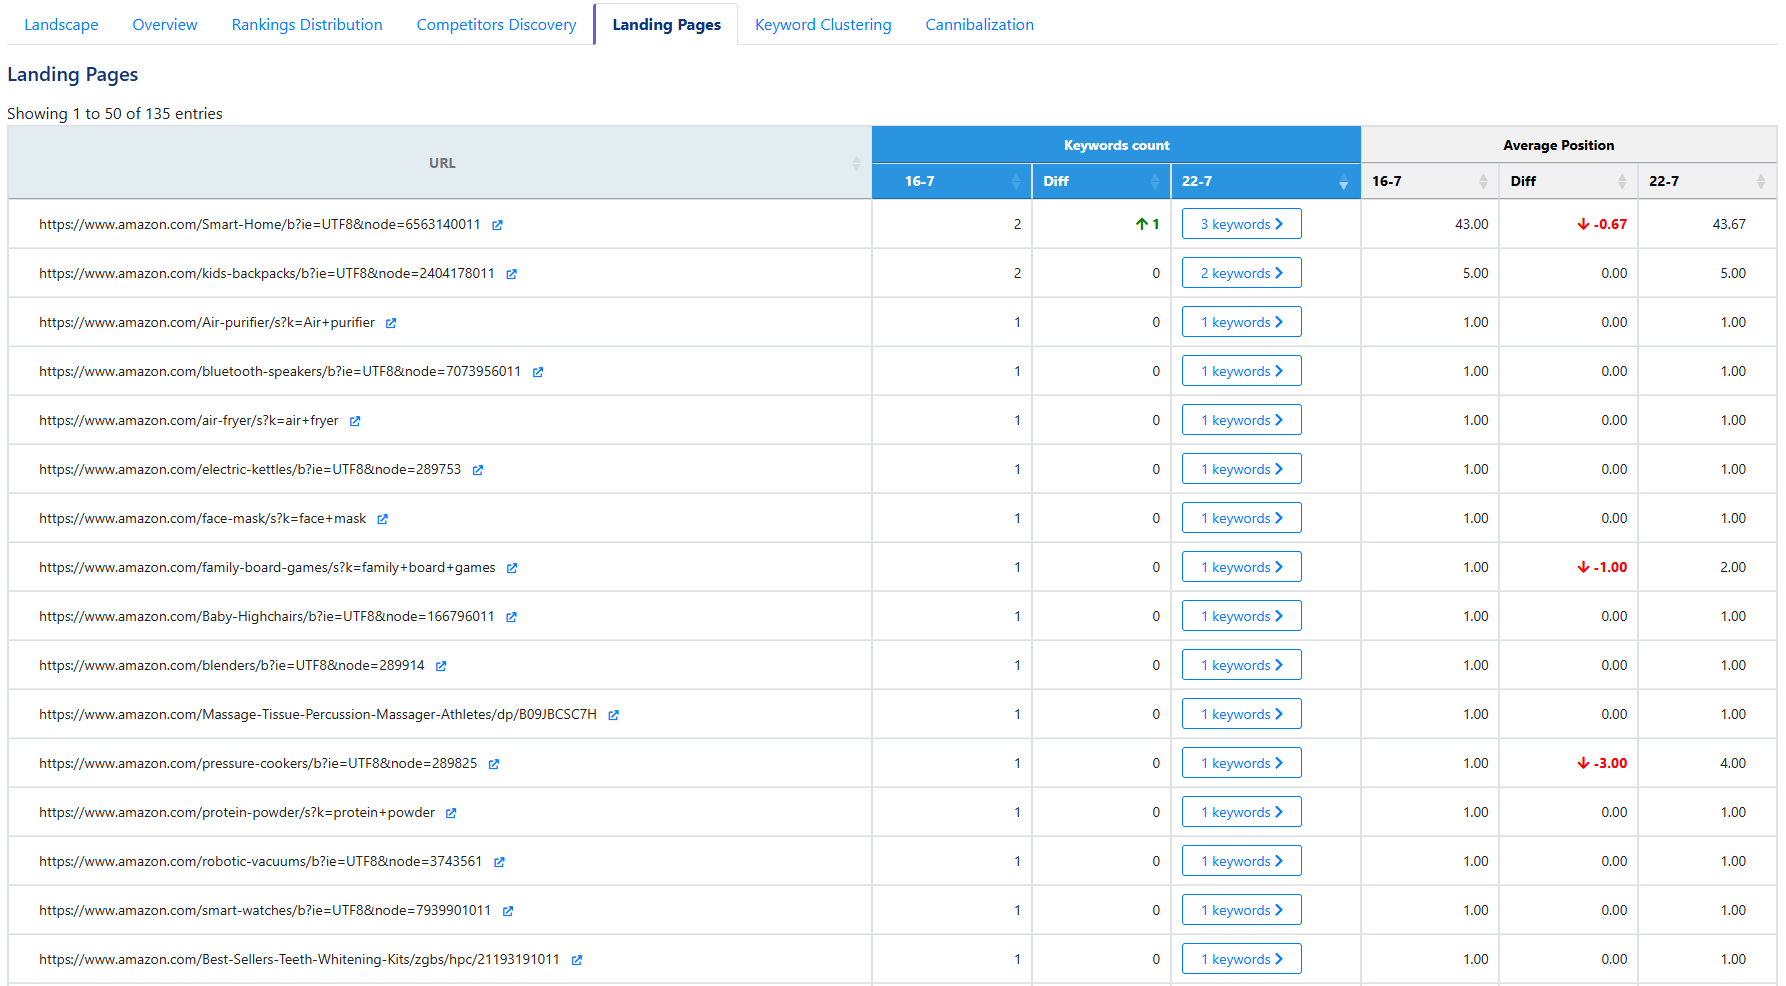Open external link icon for robotic-vacuums URL
The image size is (1786, 986).
click(x=499, y=862)
